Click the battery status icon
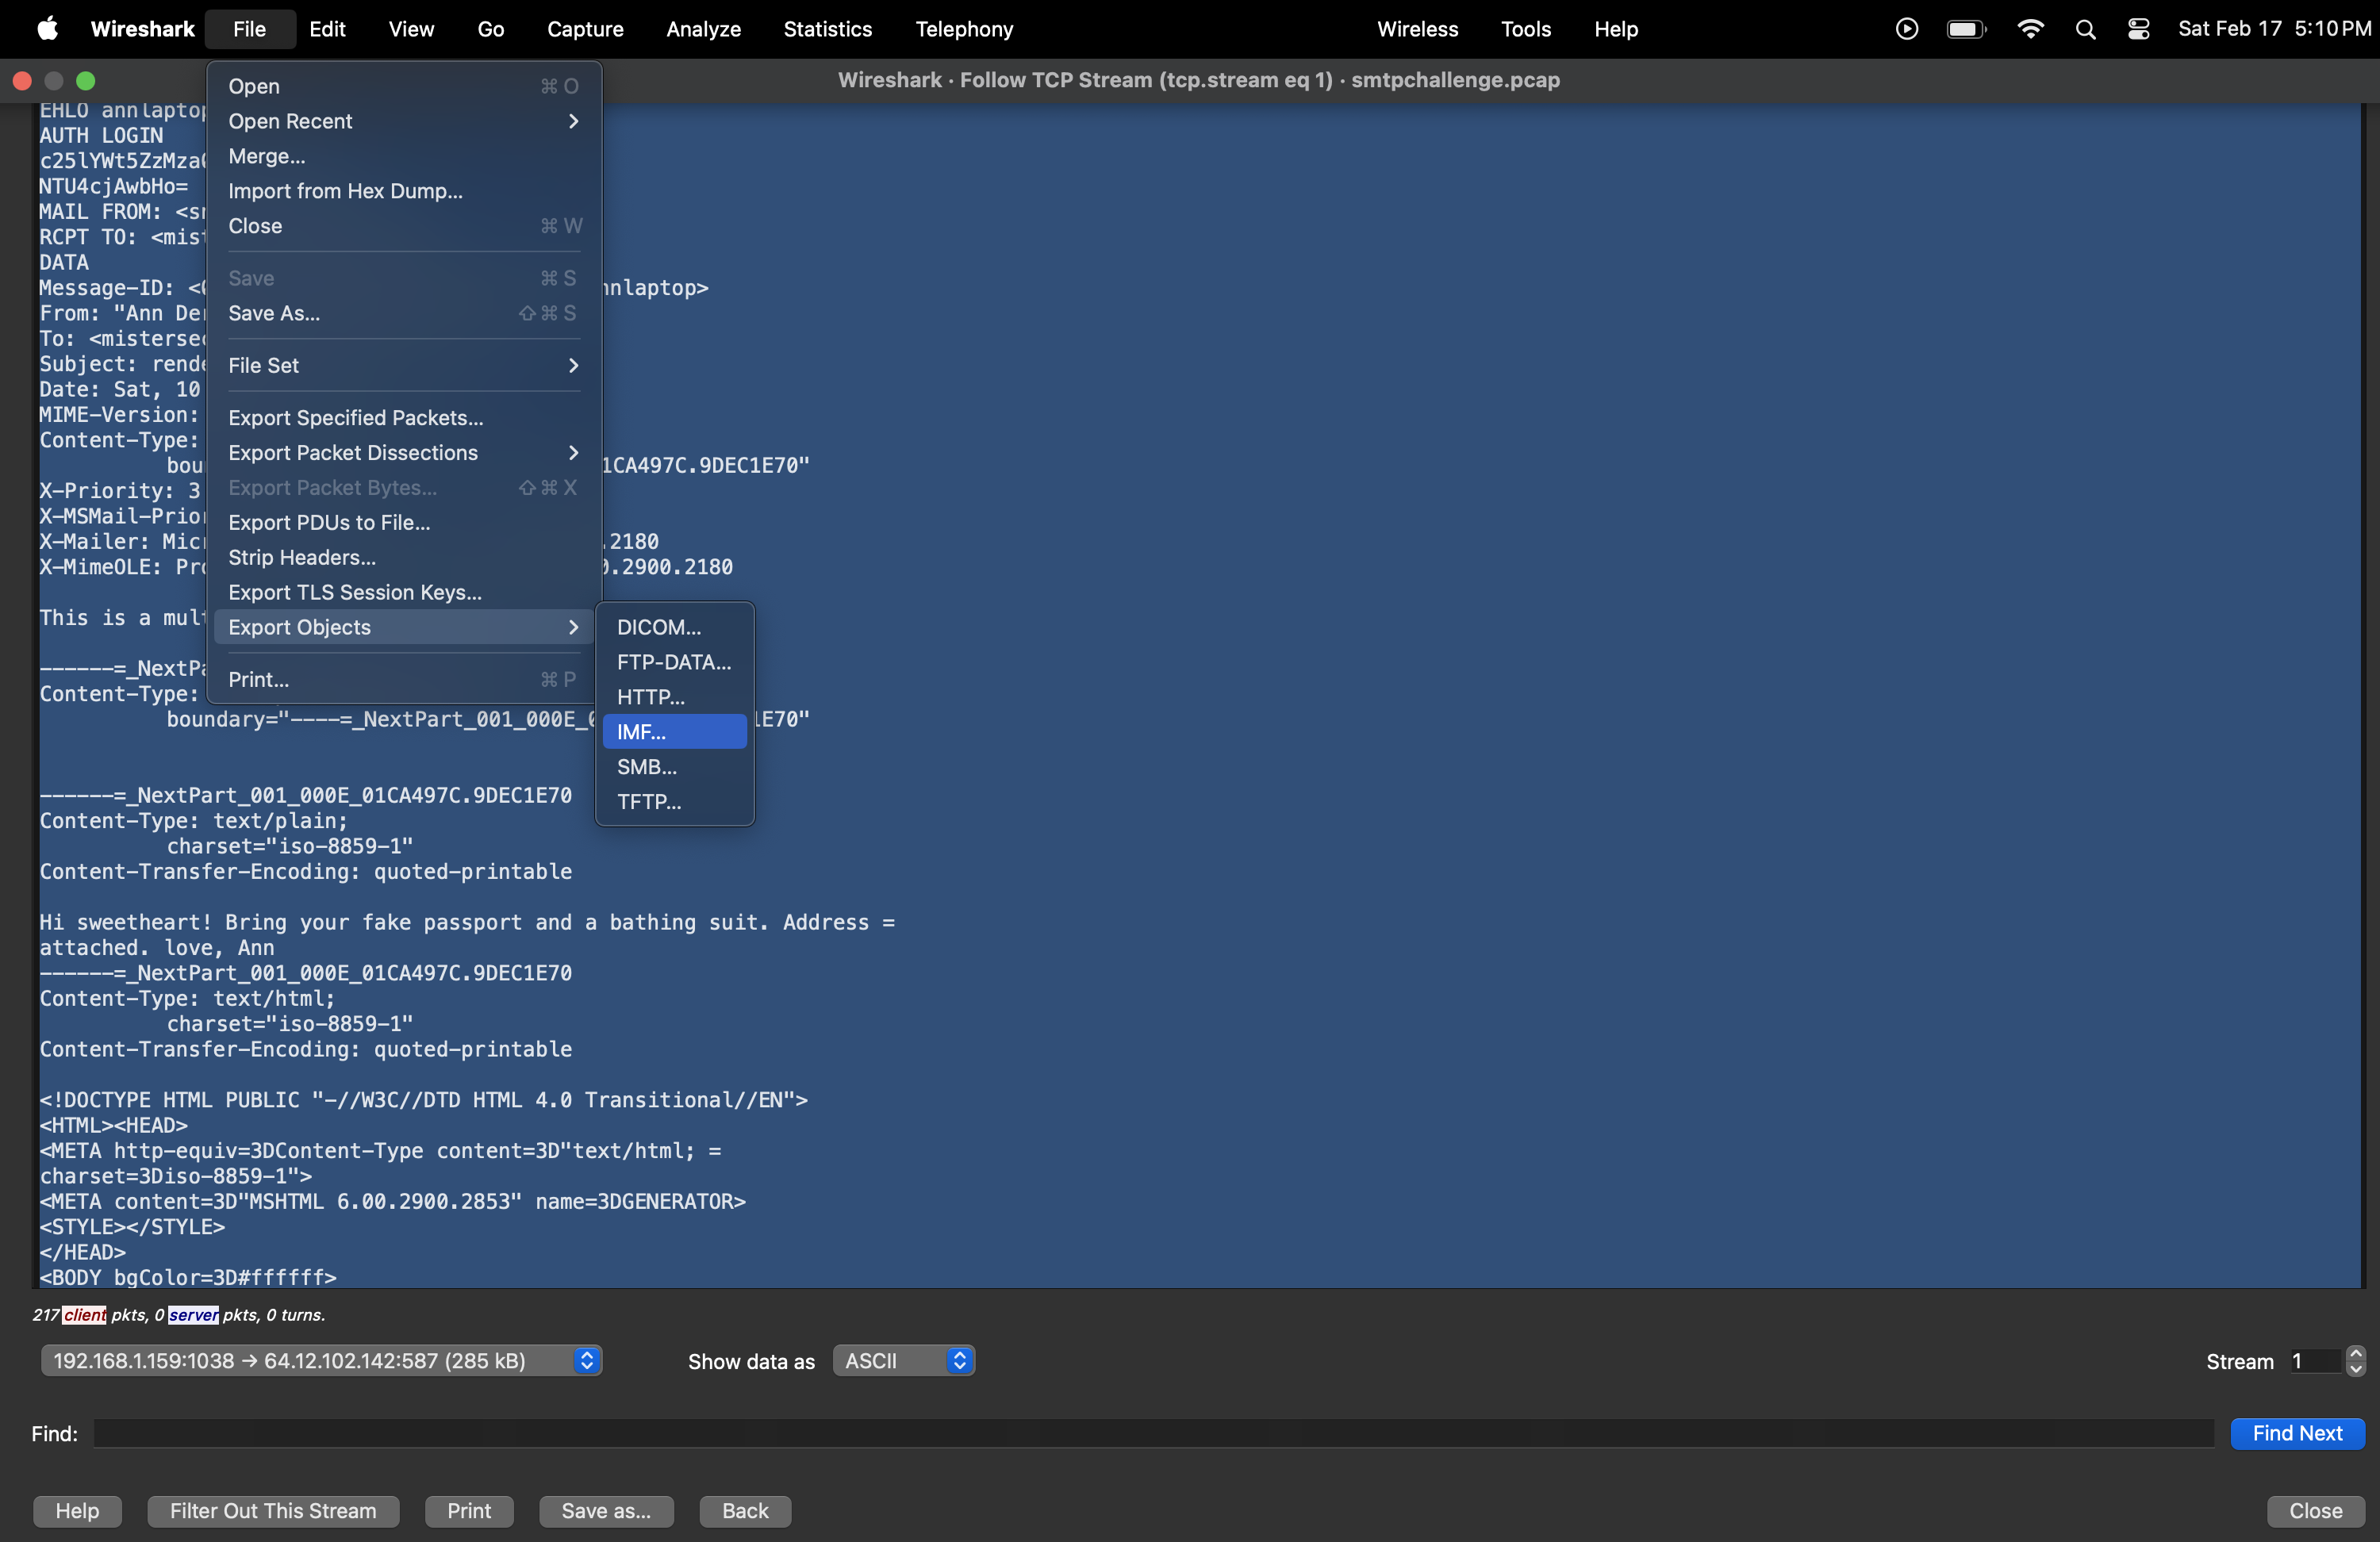2380x1542 pixels. point(1965,29)
